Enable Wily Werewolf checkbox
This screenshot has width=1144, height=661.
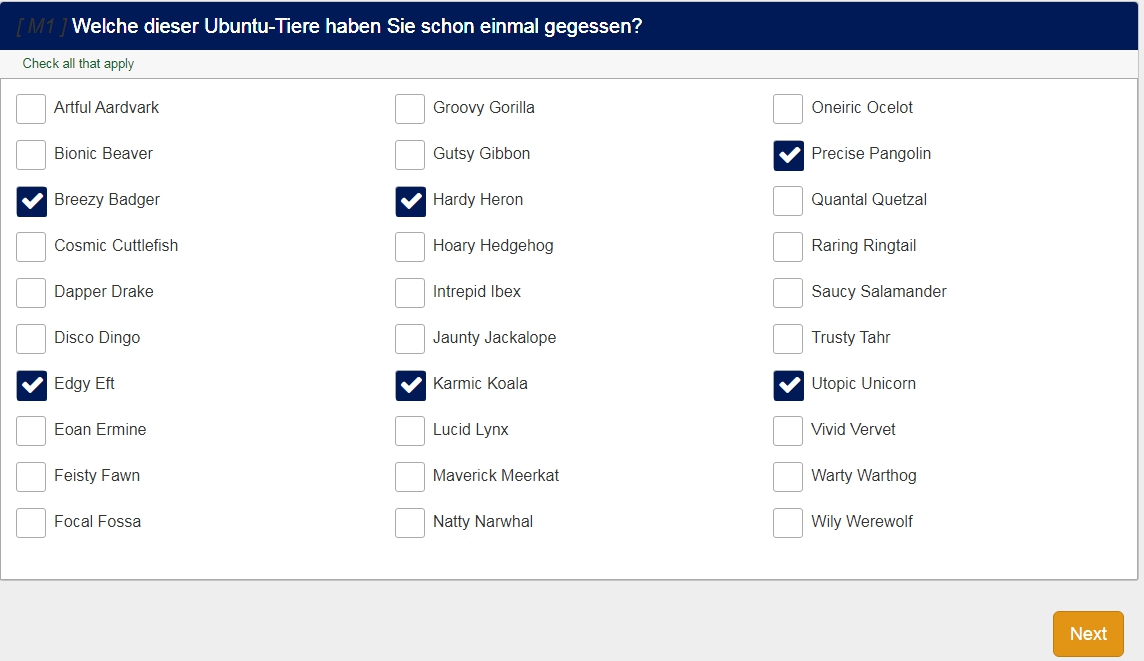tap(788, 522)
